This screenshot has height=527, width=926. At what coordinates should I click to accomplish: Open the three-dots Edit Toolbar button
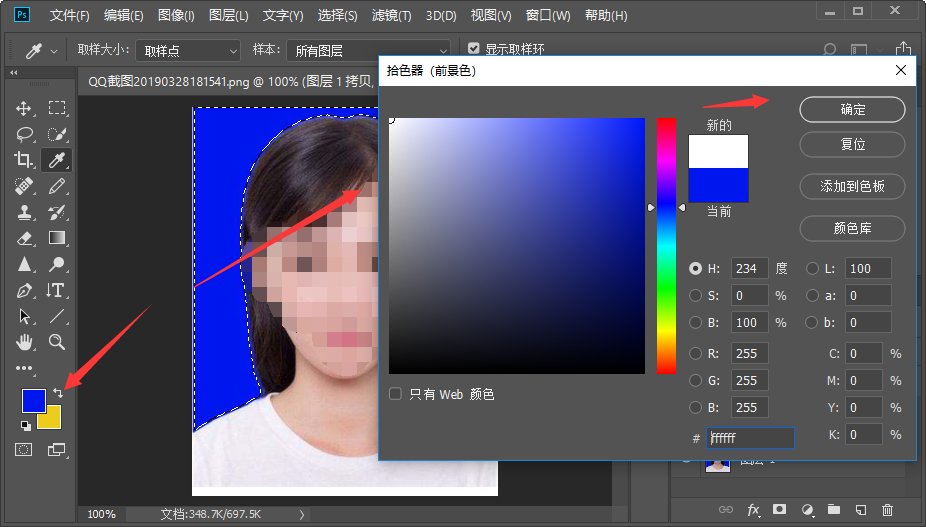click(24, 368)
